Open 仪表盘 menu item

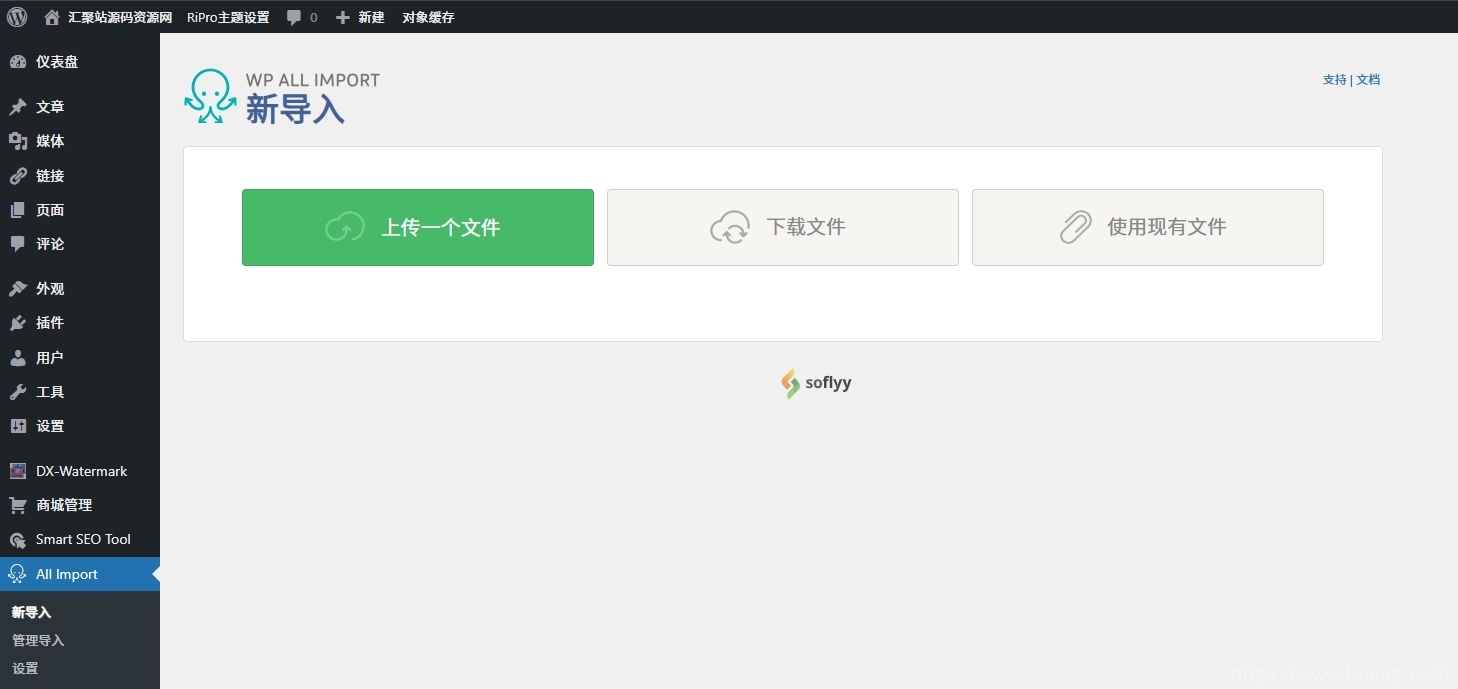[x=80, y=61]
